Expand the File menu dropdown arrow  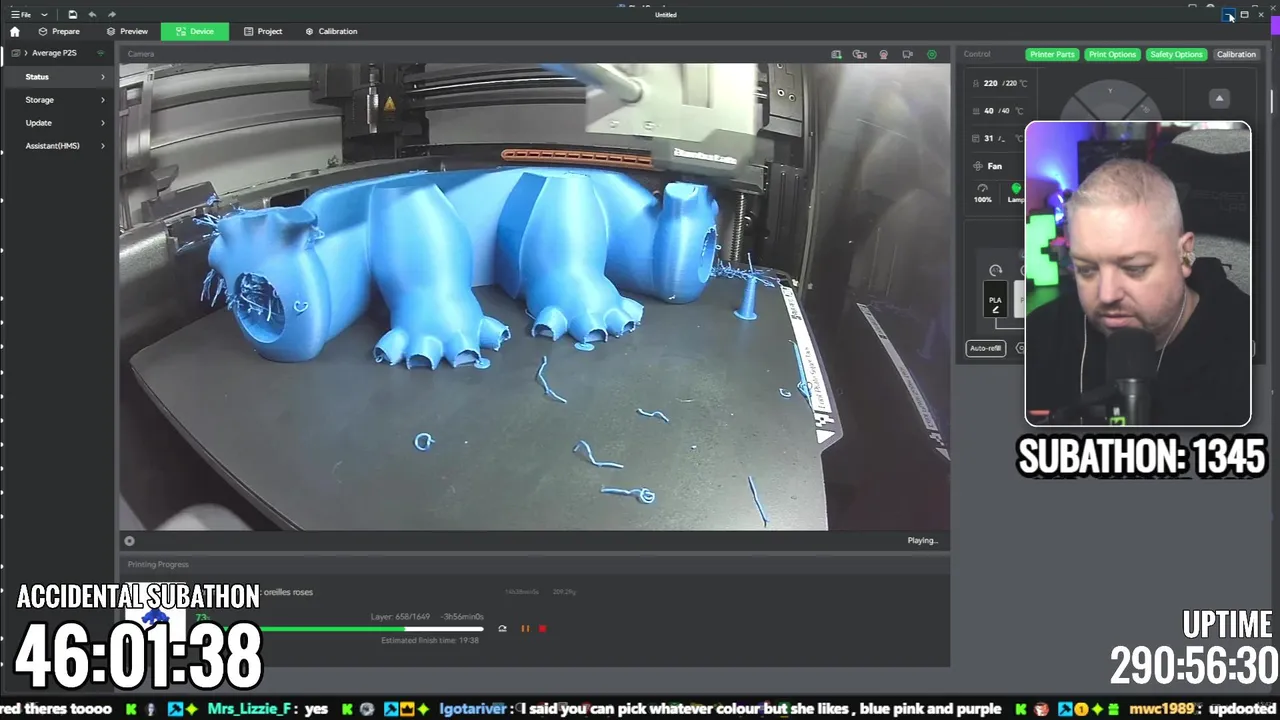click(44, 15)
